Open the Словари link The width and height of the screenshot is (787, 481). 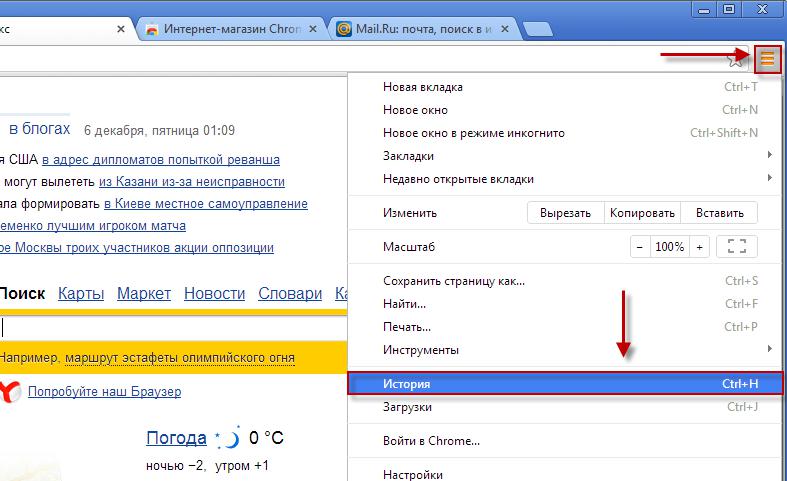tap(290, 293)
